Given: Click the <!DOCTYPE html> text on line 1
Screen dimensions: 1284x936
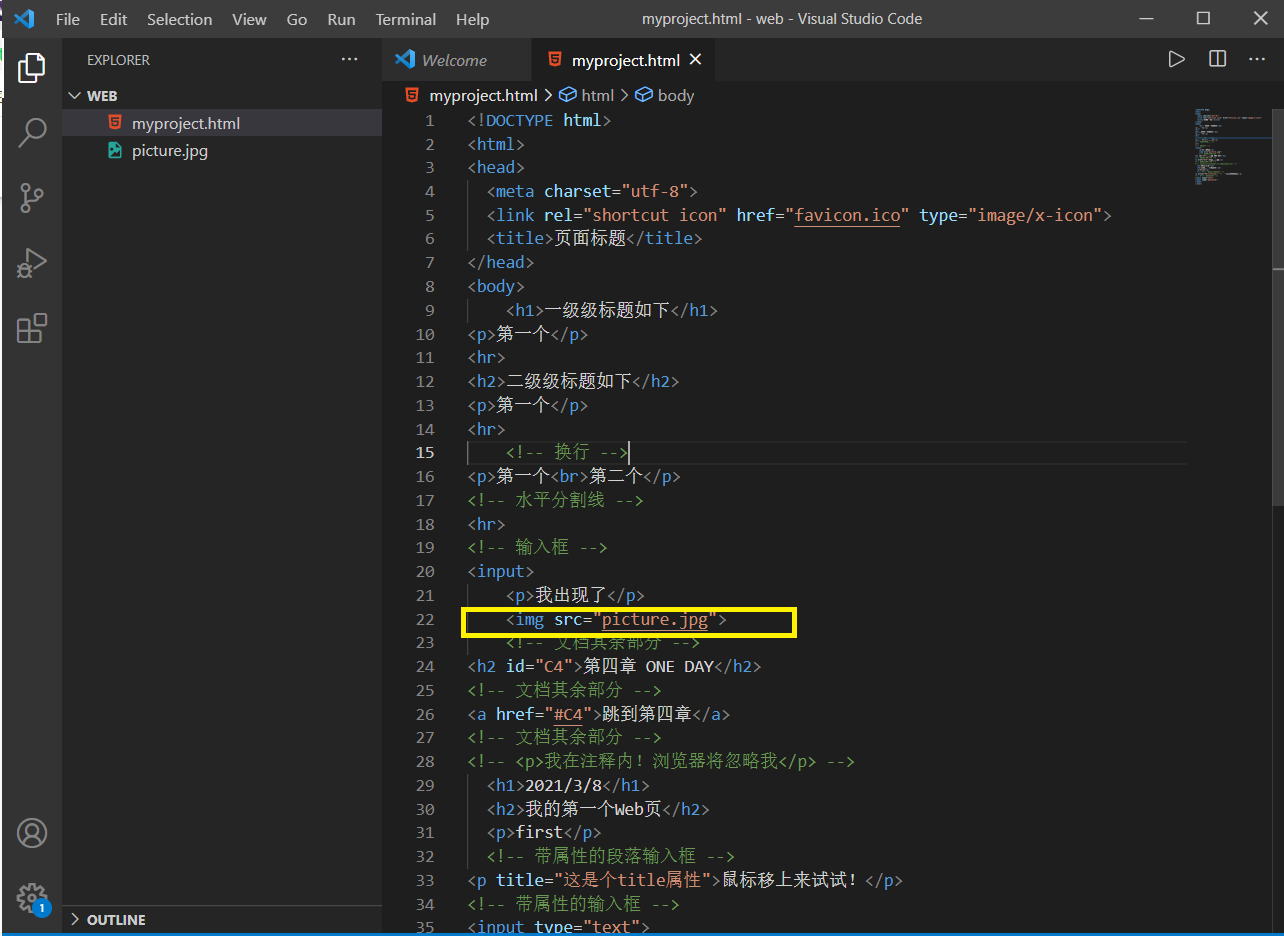Looking at the screenshot, I should 539,120.
